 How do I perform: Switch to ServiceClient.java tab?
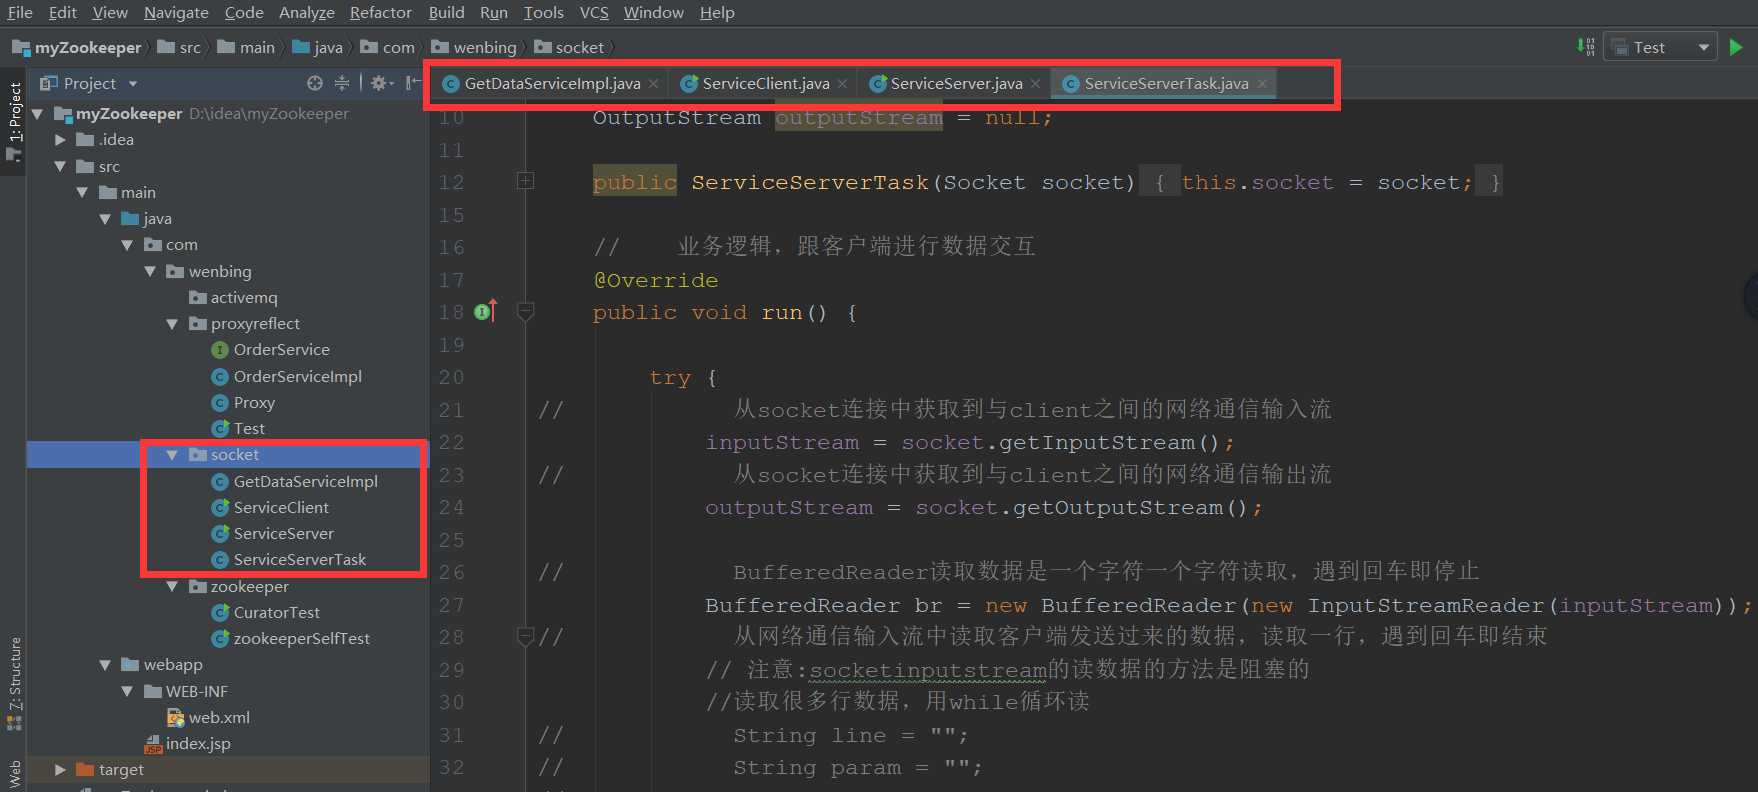pos(766,84)
